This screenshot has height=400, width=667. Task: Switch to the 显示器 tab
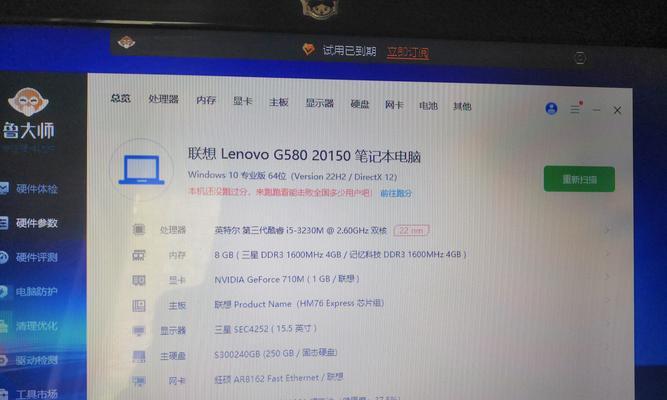pyautogui.click(x=319, y=103)
